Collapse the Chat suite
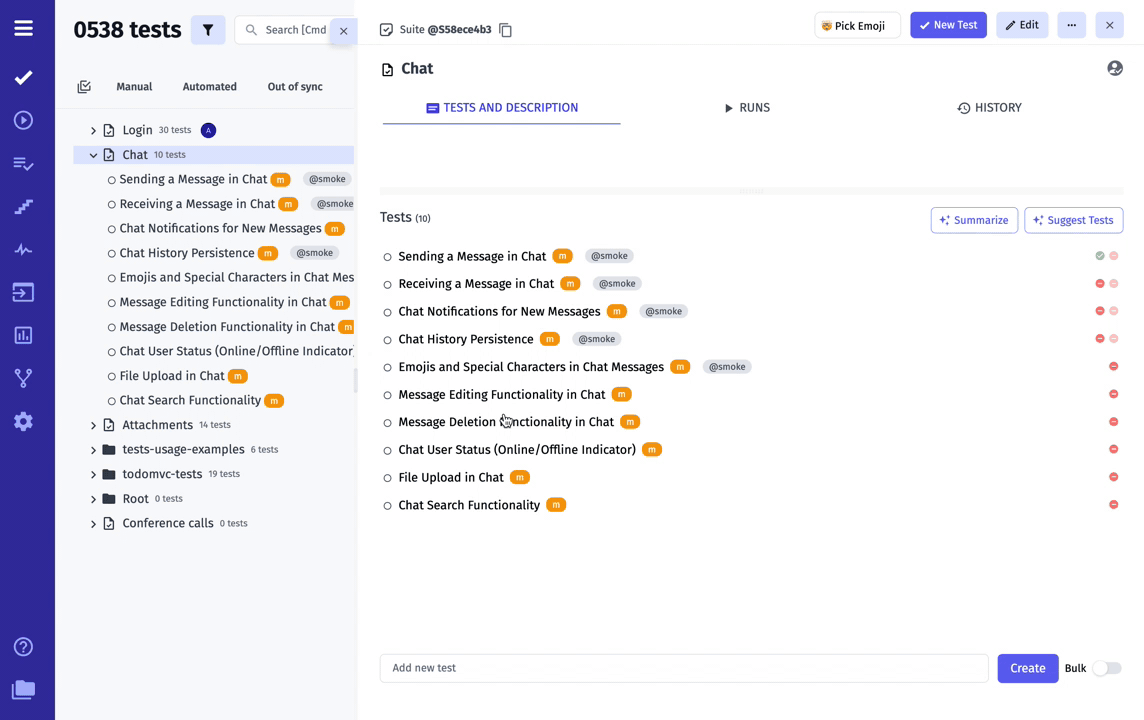Viewport: 1144px width, 720px height. coord(93,155)
